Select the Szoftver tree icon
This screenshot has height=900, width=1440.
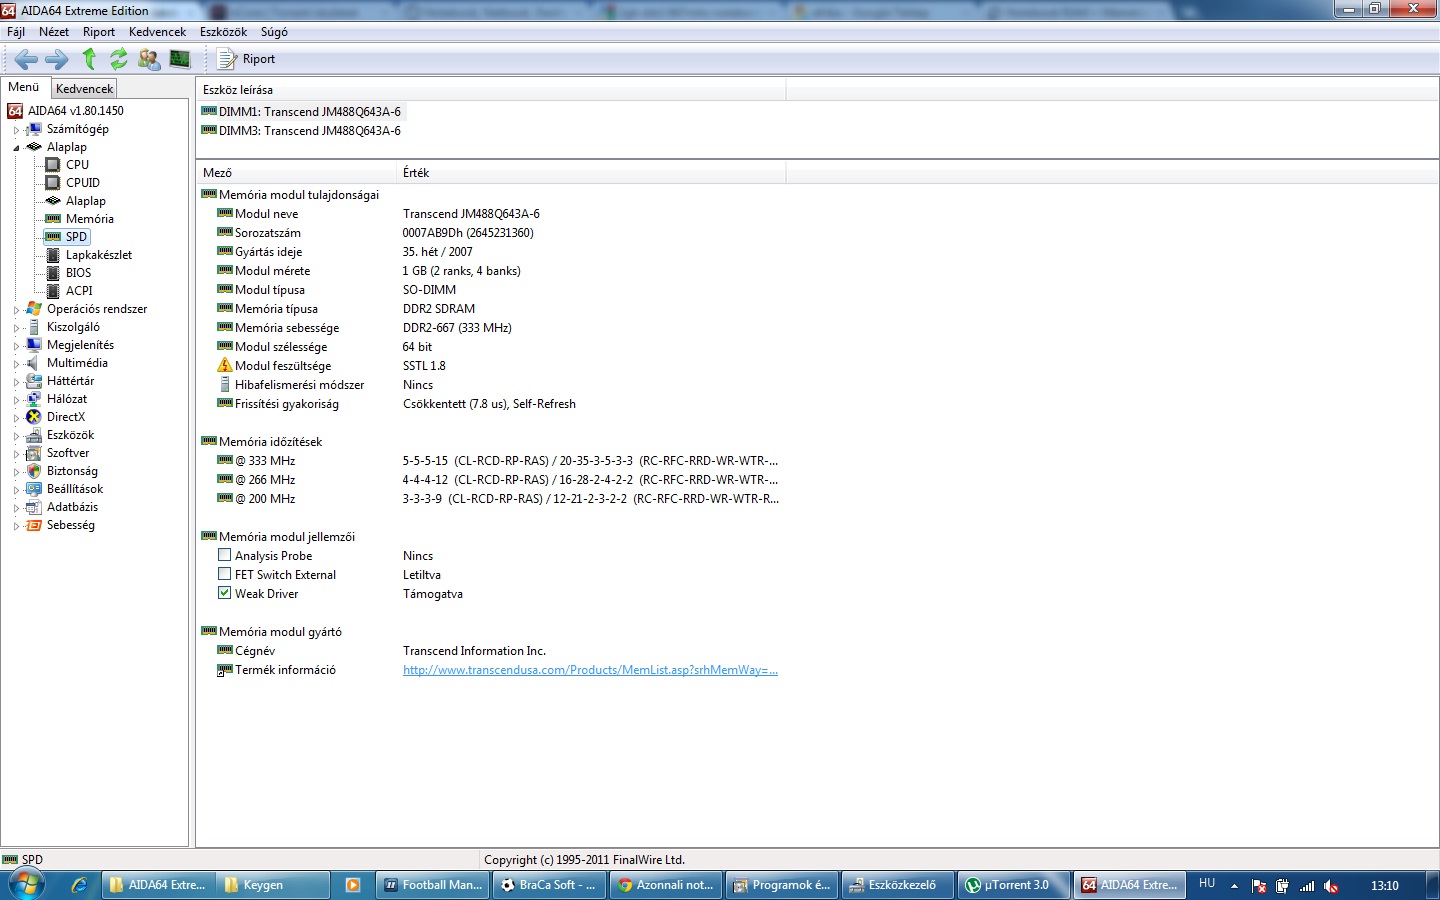point(34,453)
